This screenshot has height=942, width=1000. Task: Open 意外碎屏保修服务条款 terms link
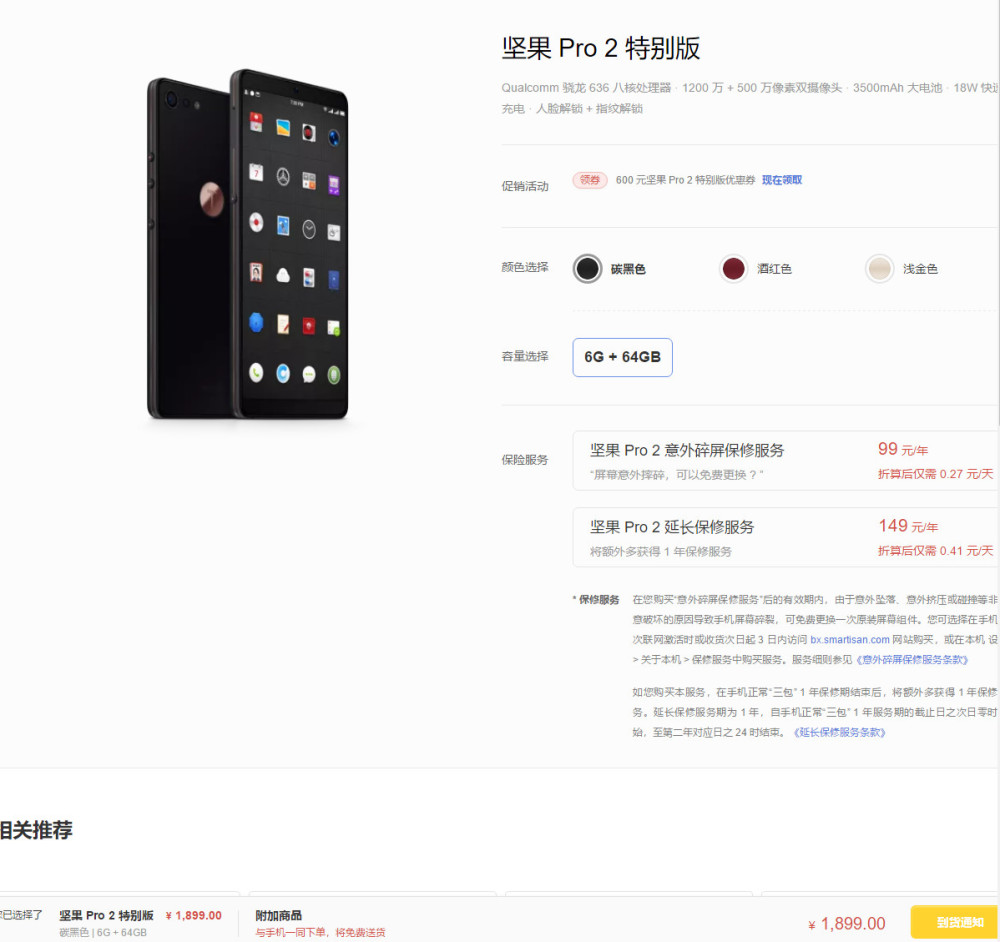pos(912,659)
